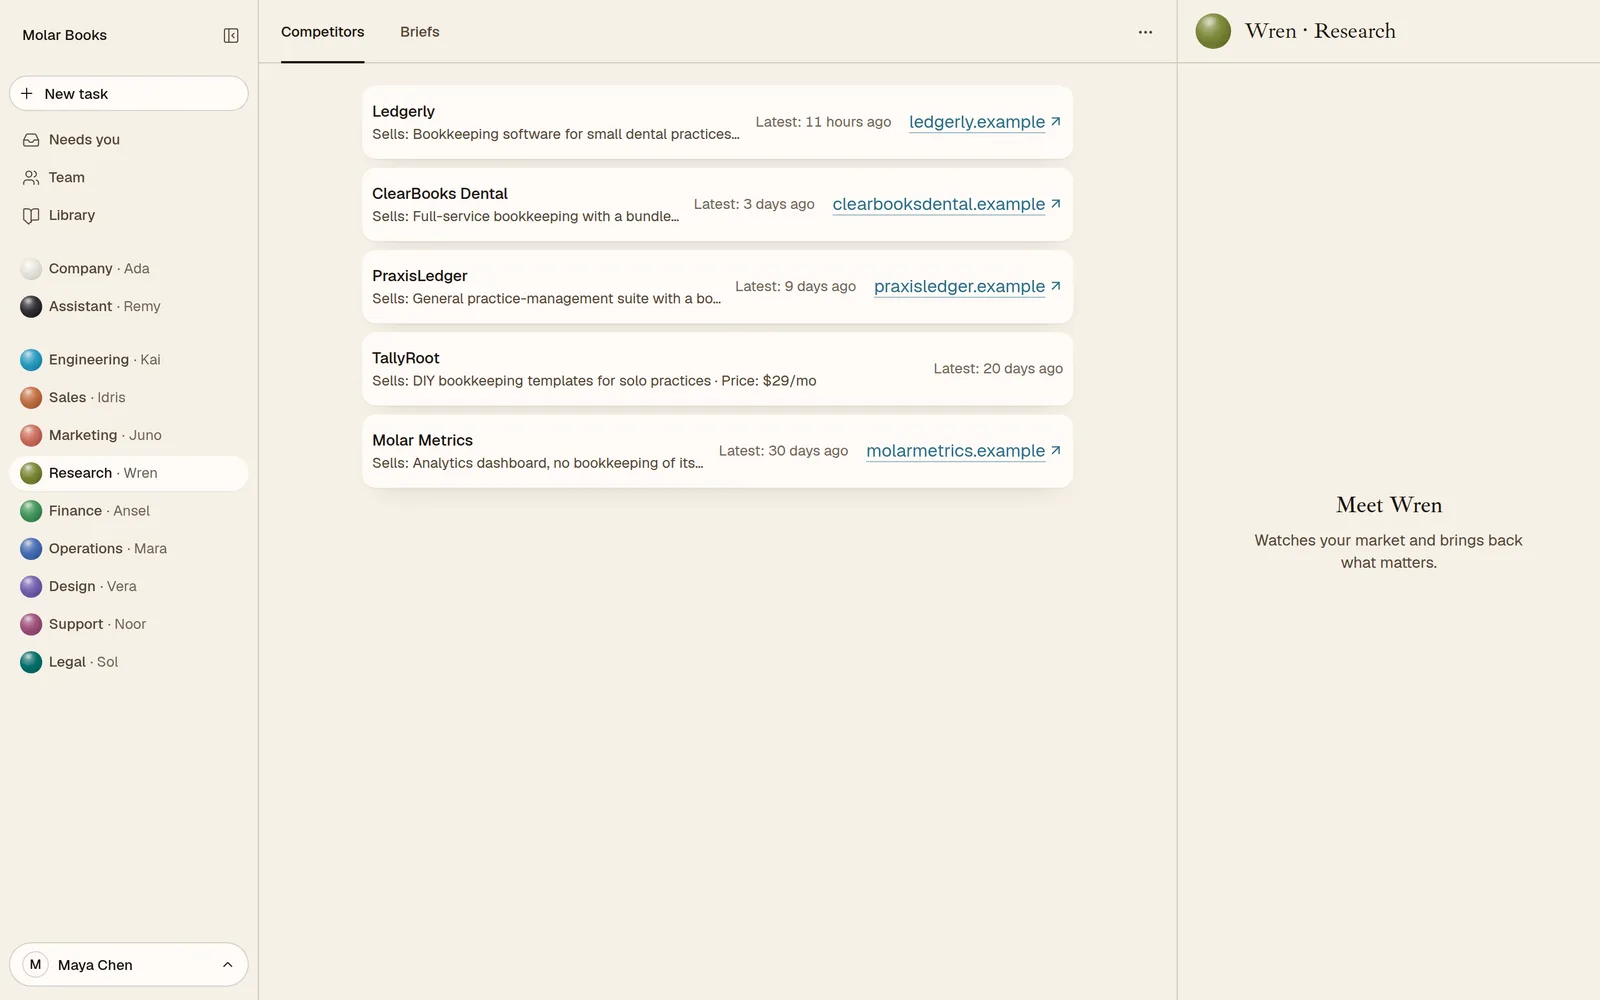The width and height of the screenshot is (1600, 1000).
Task: Expand the Maya Chen account menu chevron
Action: (x=227, y=965)
